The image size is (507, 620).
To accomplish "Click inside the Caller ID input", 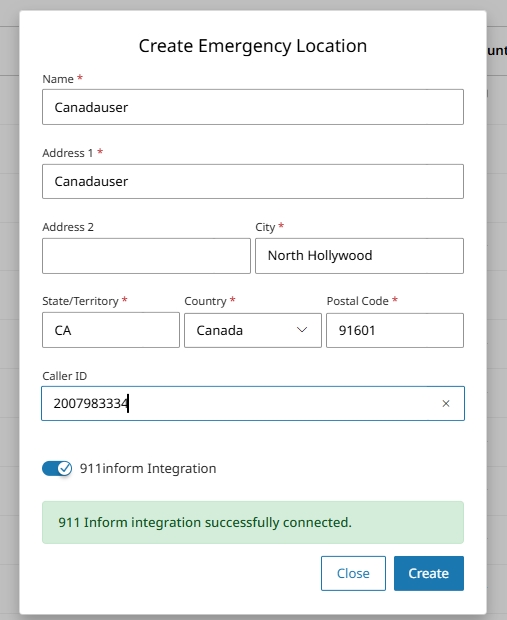I will (253, 403).
